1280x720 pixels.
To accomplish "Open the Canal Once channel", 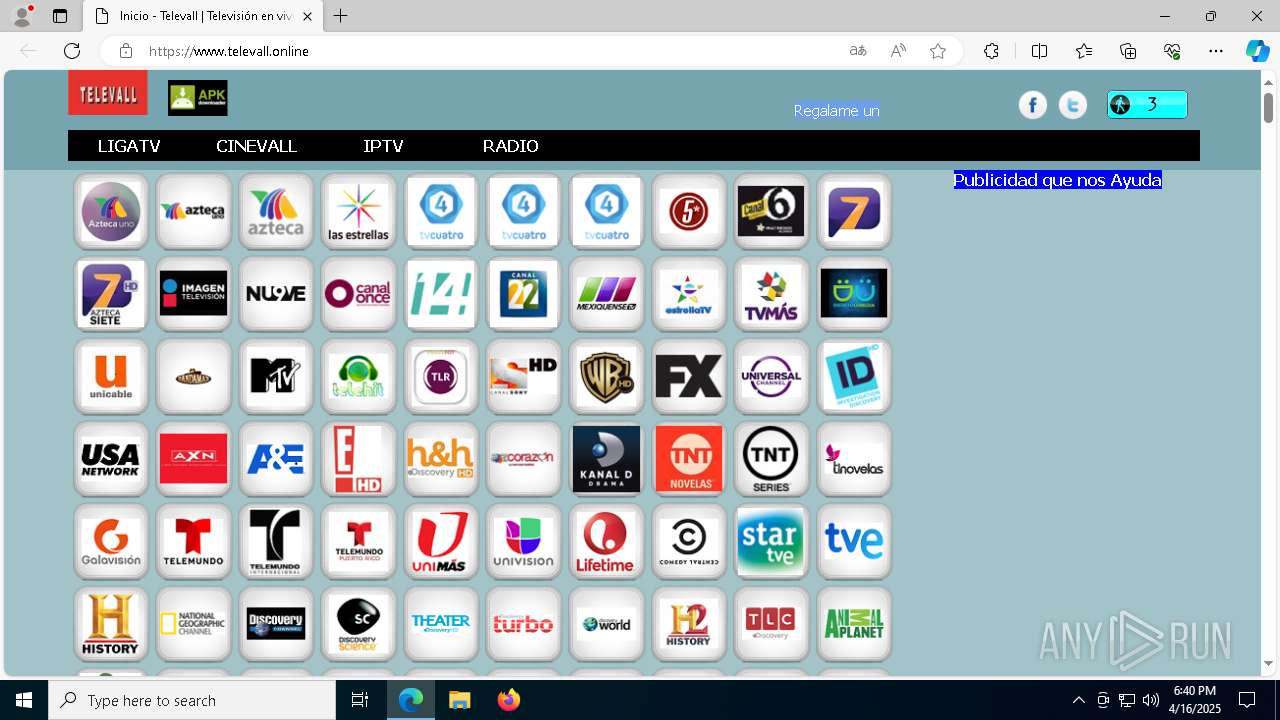I will [358, 294].
